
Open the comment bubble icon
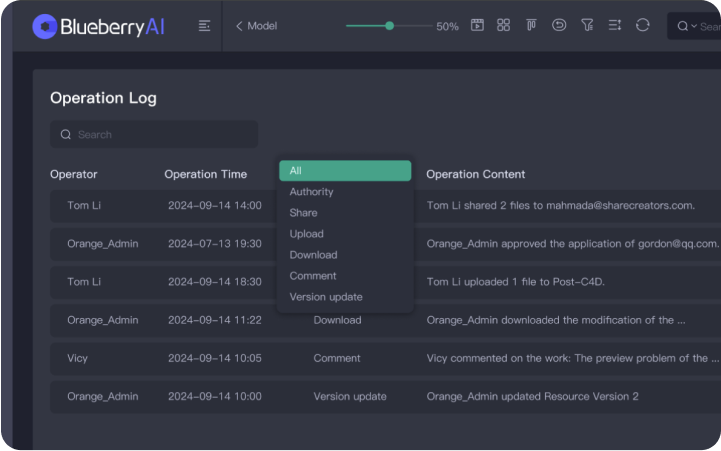coord(559,25)
